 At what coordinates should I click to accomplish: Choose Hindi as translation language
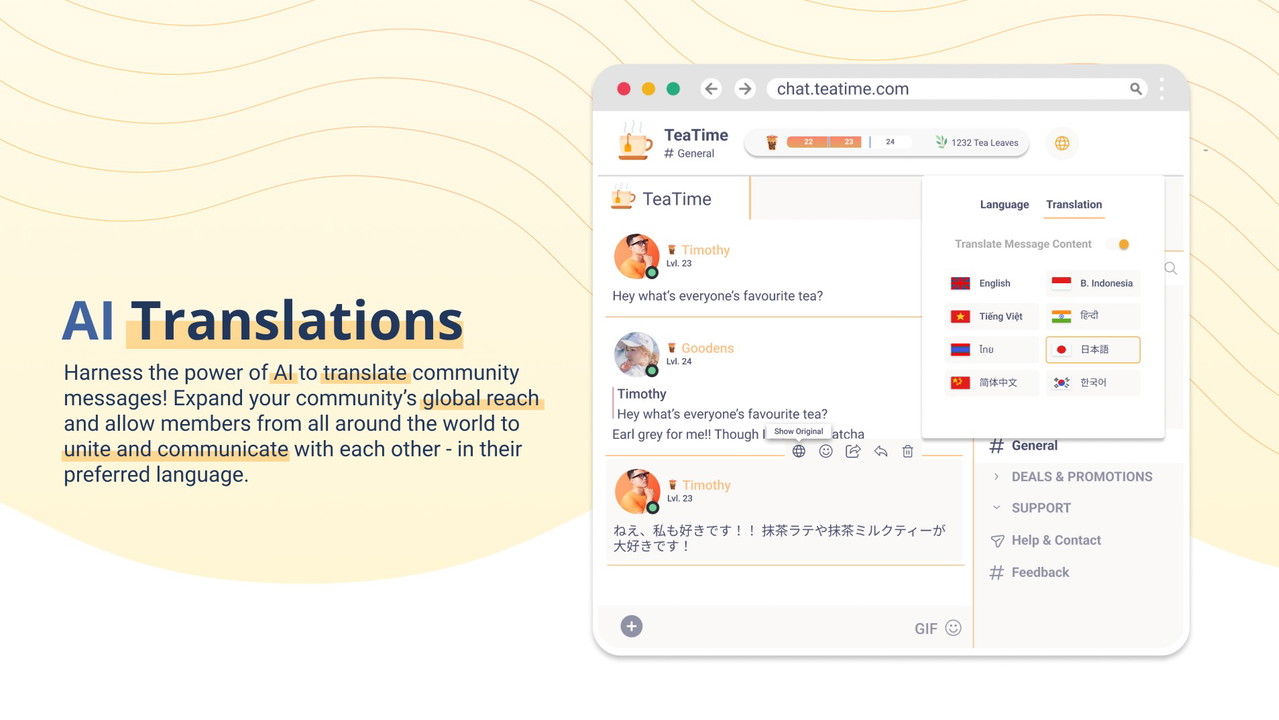pyautogui.click(x=1093, y=316)
